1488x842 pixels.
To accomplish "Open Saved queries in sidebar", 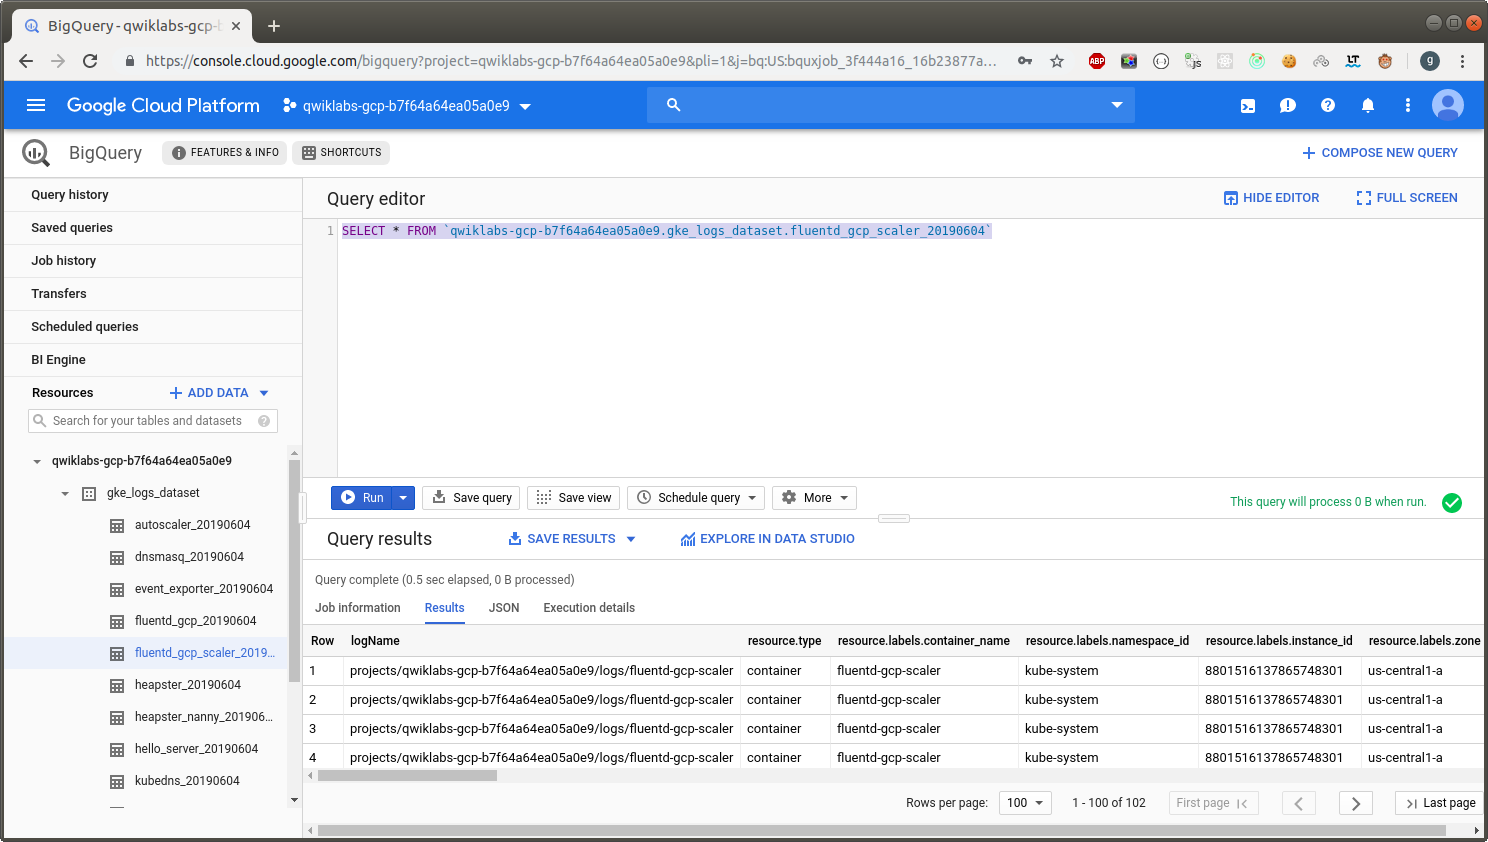I will pos(153,228).
